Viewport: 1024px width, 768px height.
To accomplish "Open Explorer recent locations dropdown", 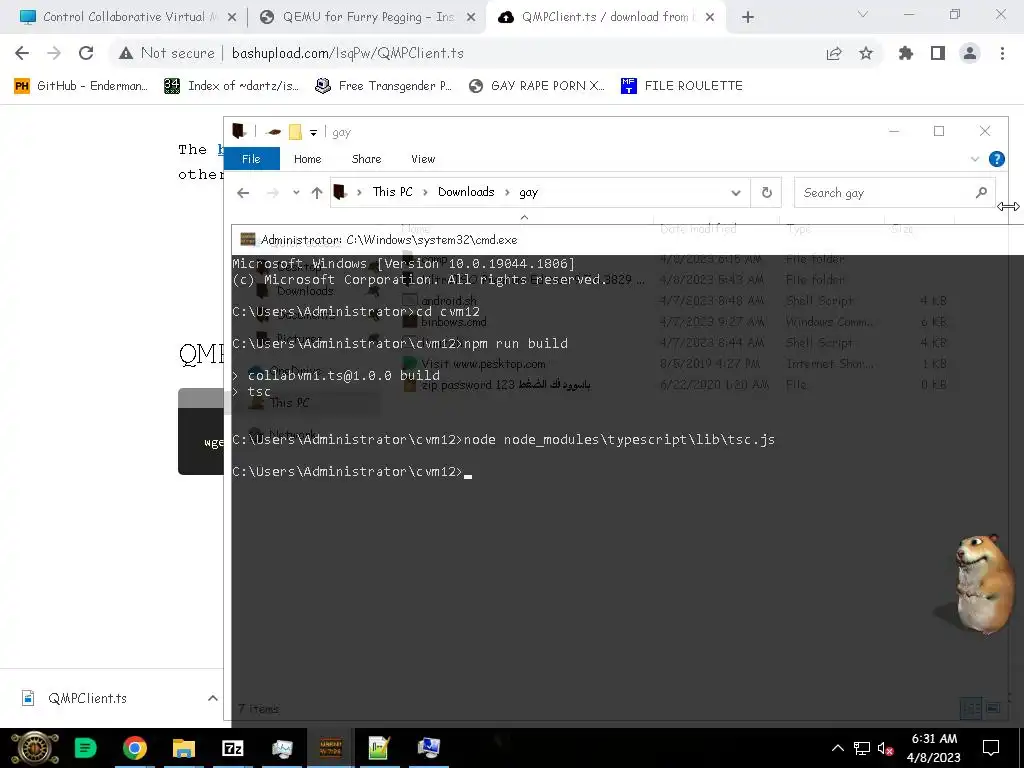I will click(296, 193).
